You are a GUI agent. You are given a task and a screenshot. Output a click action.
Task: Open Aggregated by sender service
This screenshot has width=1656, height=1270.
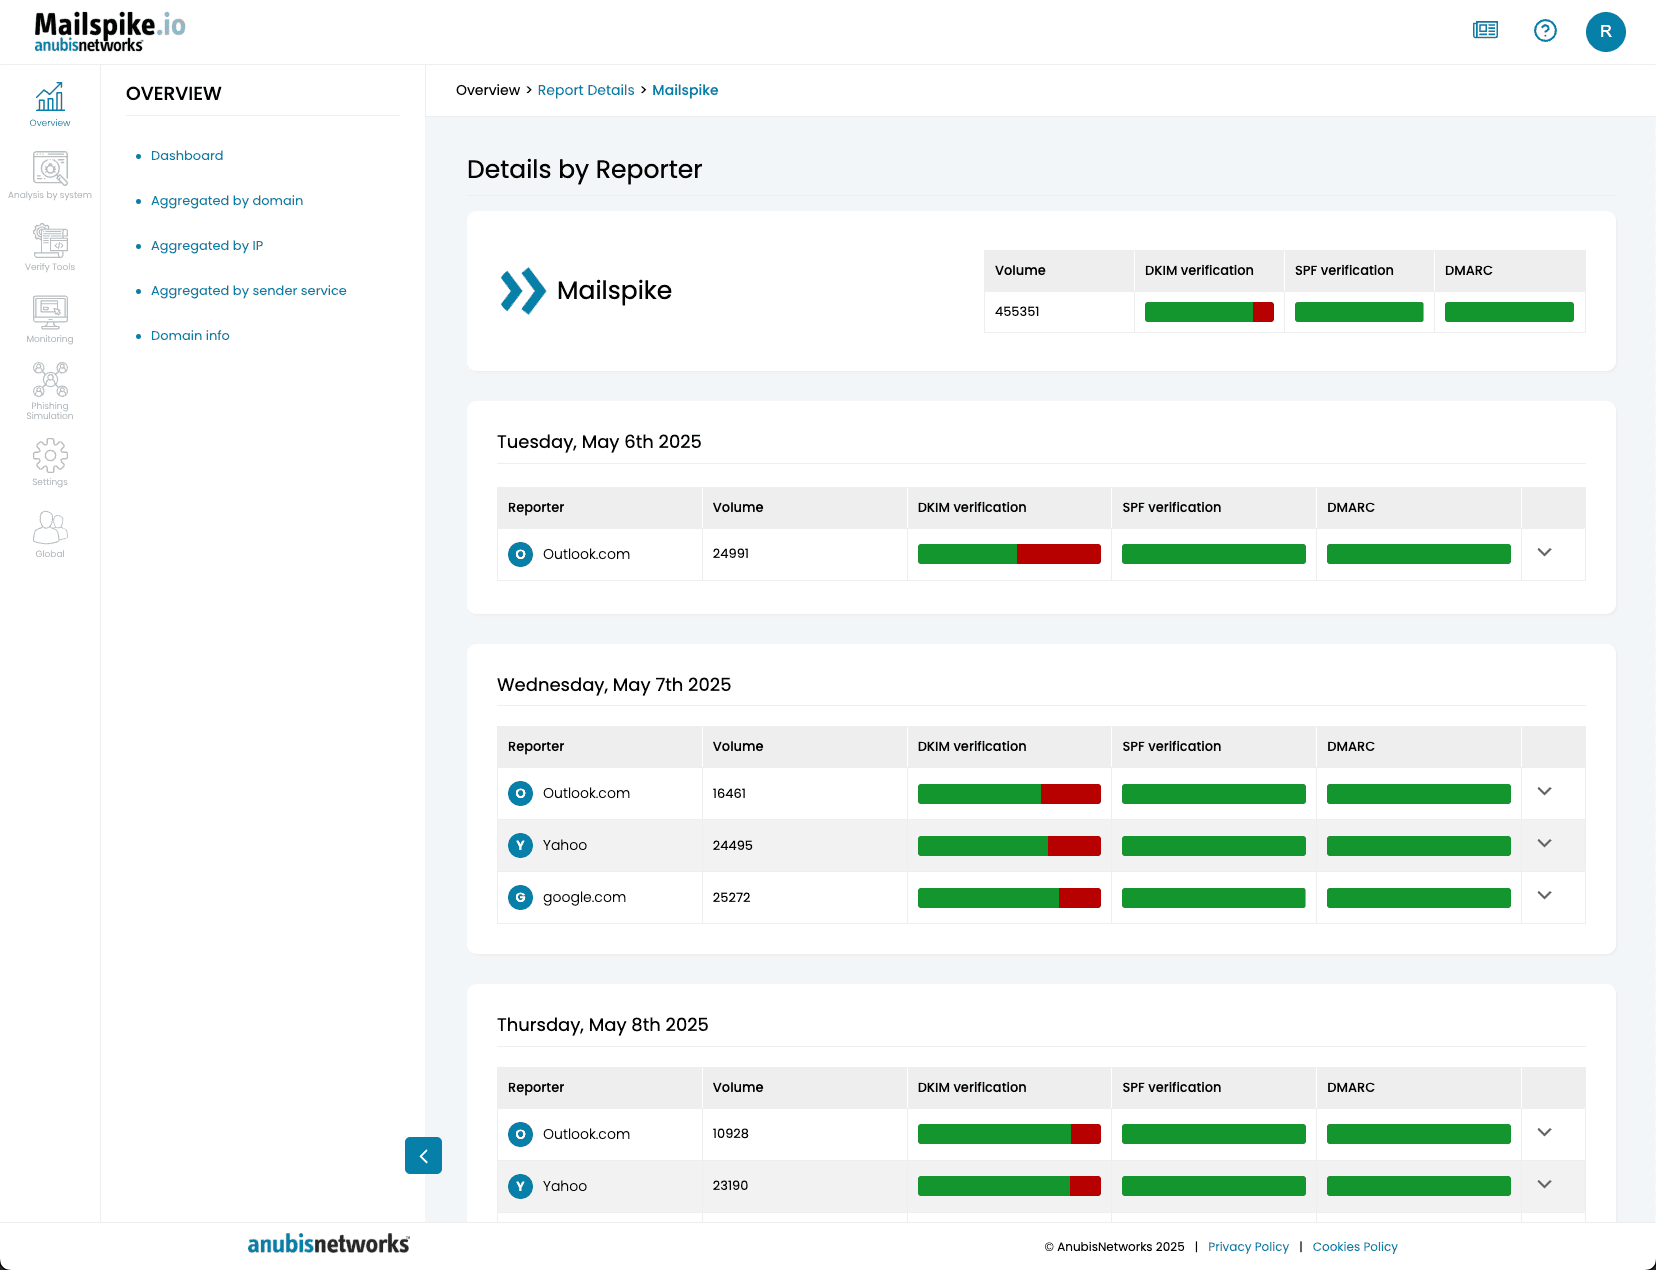pyautogui.click(x=249, y=291)
